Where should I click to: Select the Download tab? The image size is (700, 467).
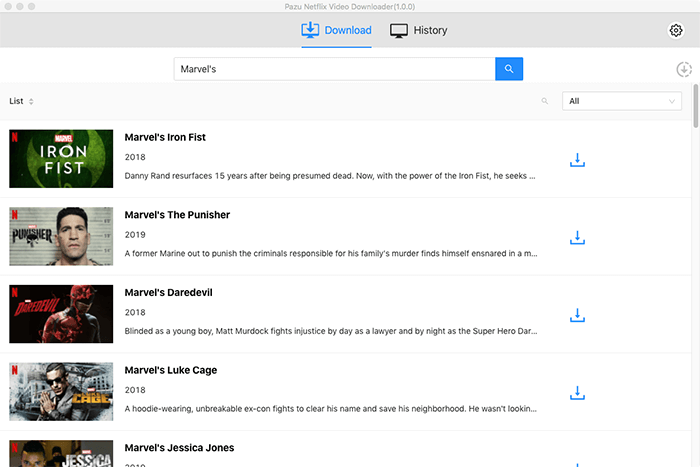[x=336, y=31]
